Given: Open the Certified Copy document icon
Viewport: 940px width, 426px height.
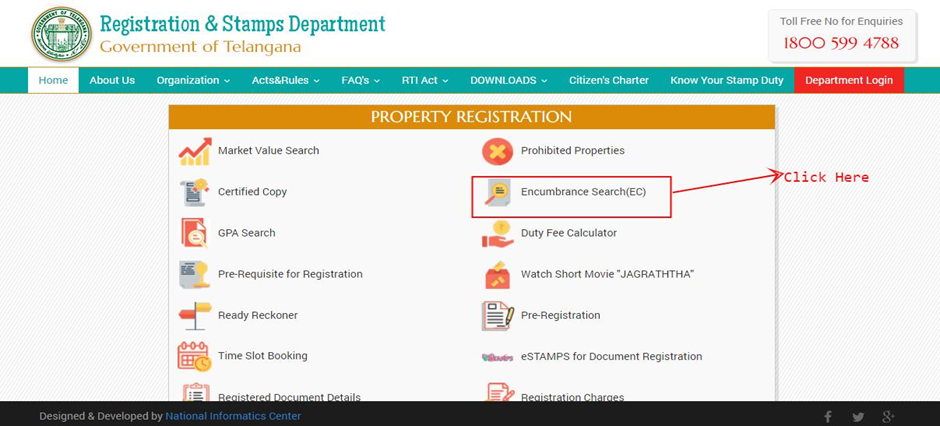Looking at the screenshot, I should 194,192.
